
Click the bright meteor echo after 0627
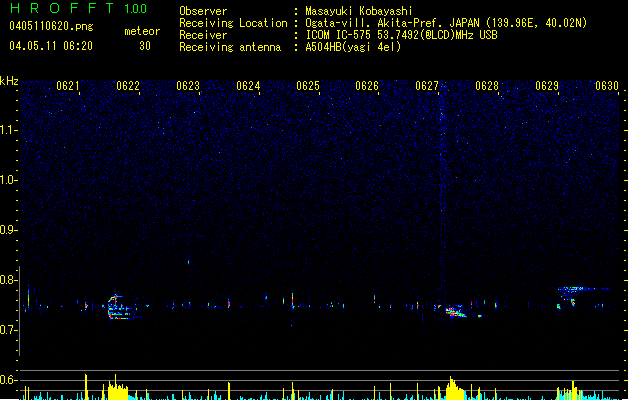click(455, 312)
